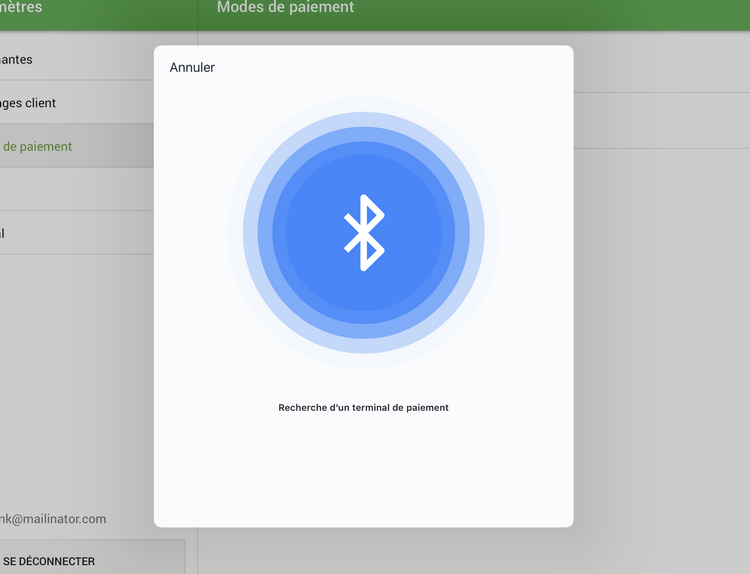Click the blank sidebar row below 'de paiement'
This screenshot has width=750, height=574.
point(70,189)
